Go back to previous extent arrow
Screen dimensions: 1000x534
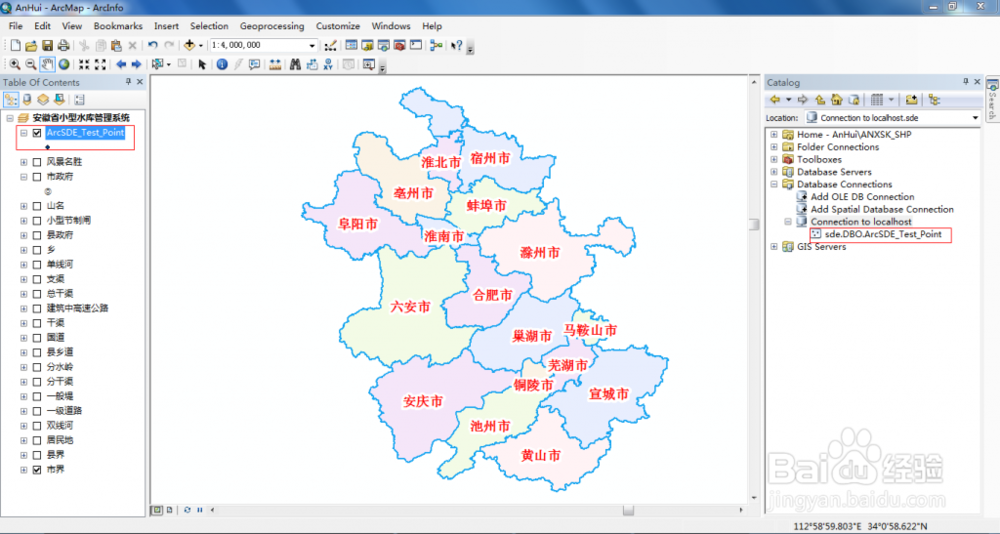tap(121, 64)
